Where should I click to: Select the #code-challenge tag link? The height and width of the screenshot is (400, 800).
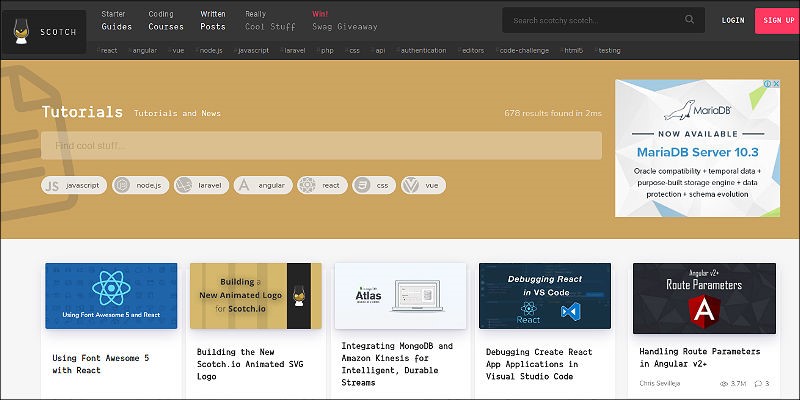pyautogui.click(x=522, y=51)
